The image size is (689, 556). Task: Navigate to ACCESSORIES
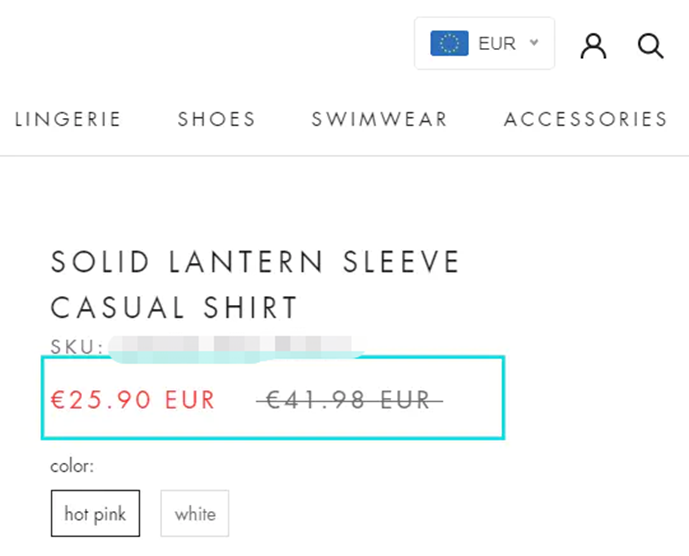(x=586, y=119)
